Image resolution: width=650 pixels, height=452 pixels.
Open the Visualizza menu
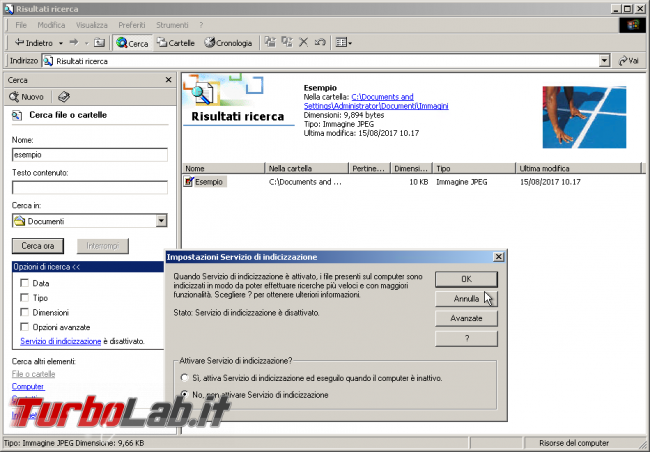tap(92, 25)
